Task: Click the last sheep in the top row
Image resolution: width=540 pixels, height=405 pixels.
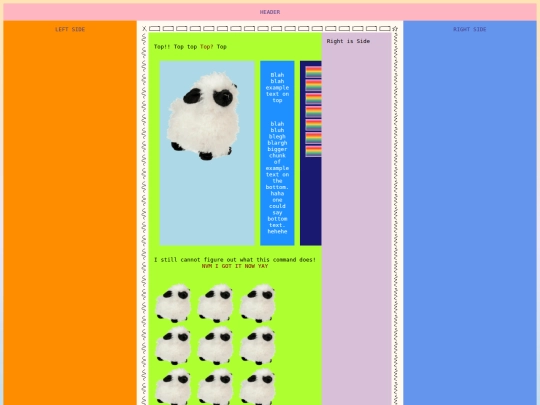Action: tap(257, 303)
